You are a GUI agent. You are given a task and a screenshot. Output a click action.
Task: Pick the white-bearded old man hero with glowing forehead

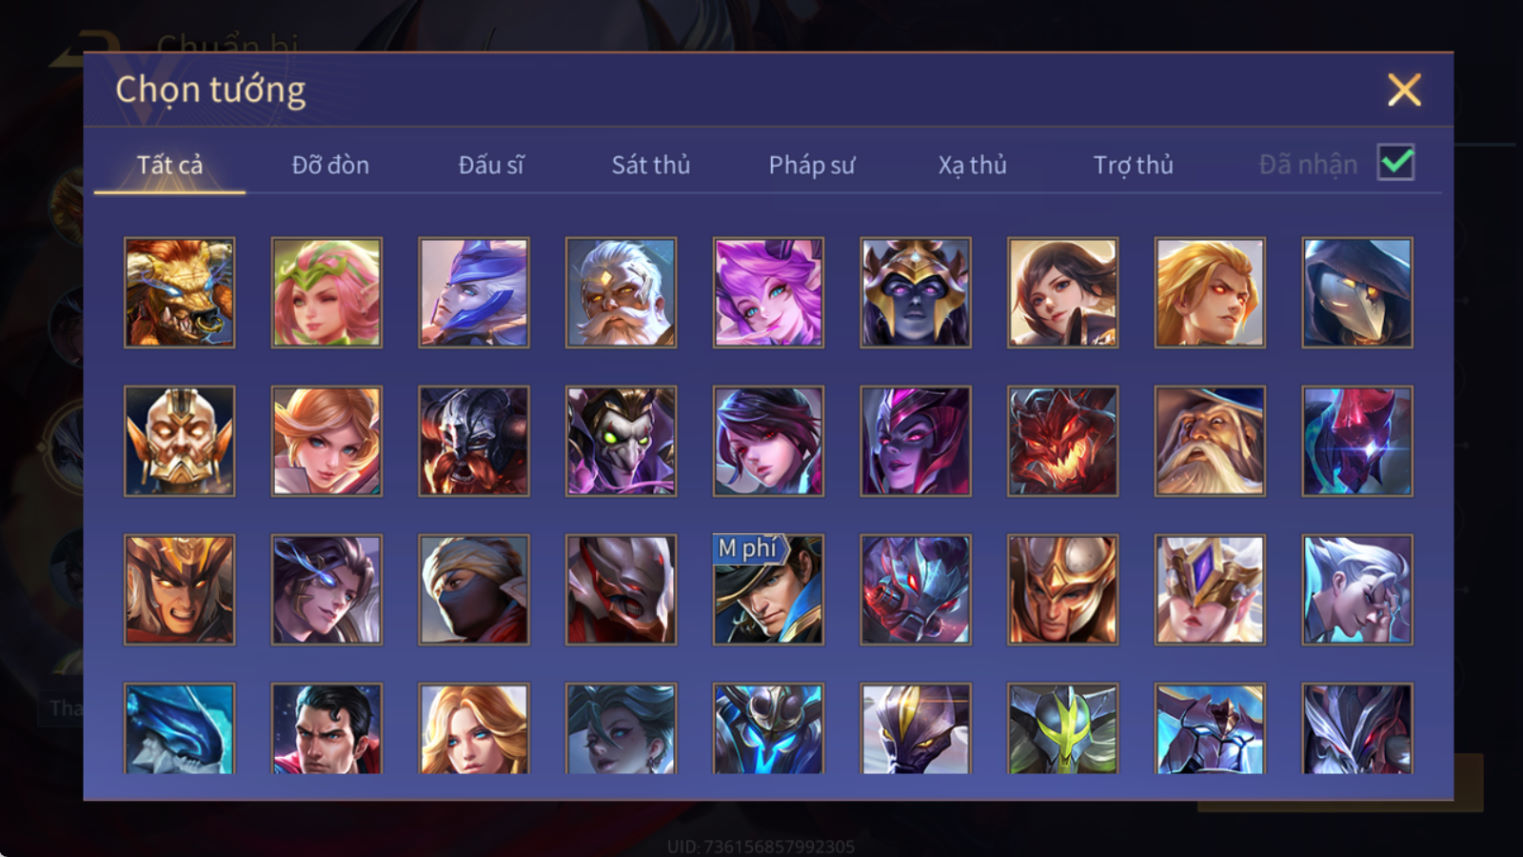pyautogui.click(x=621, y=292)
